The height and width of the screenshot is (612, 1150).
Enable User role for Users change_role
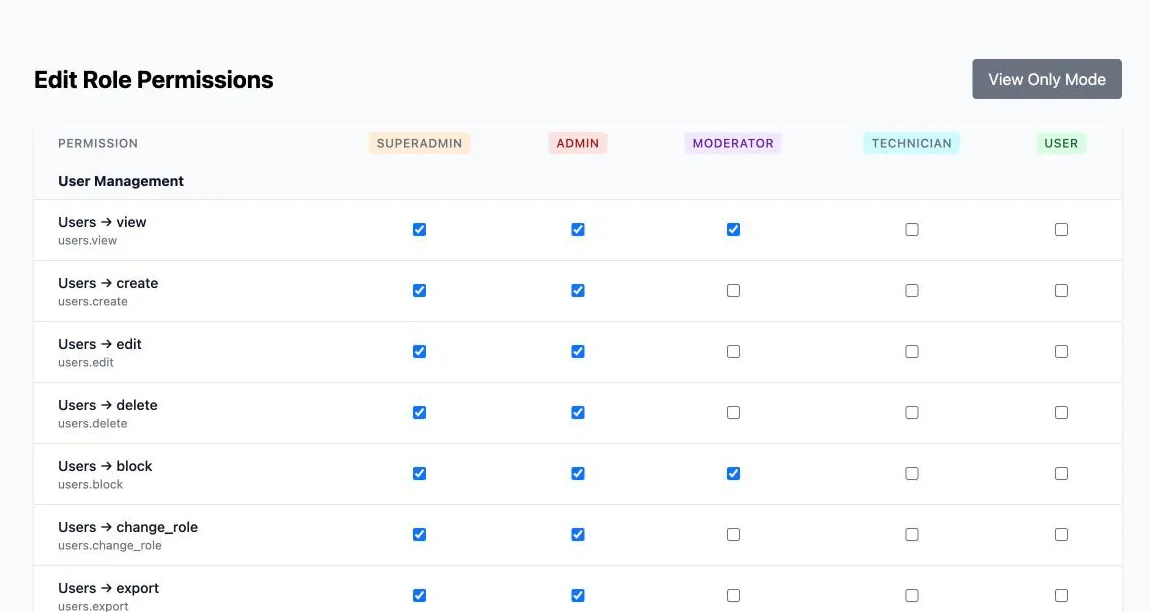pos(1061,534)
